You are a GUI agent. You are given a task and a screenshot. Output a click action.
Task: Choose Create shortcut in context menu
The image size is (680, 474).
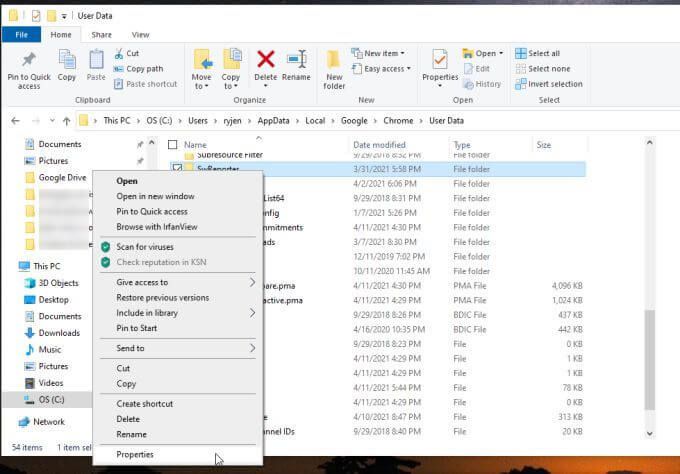coord(178,404)
